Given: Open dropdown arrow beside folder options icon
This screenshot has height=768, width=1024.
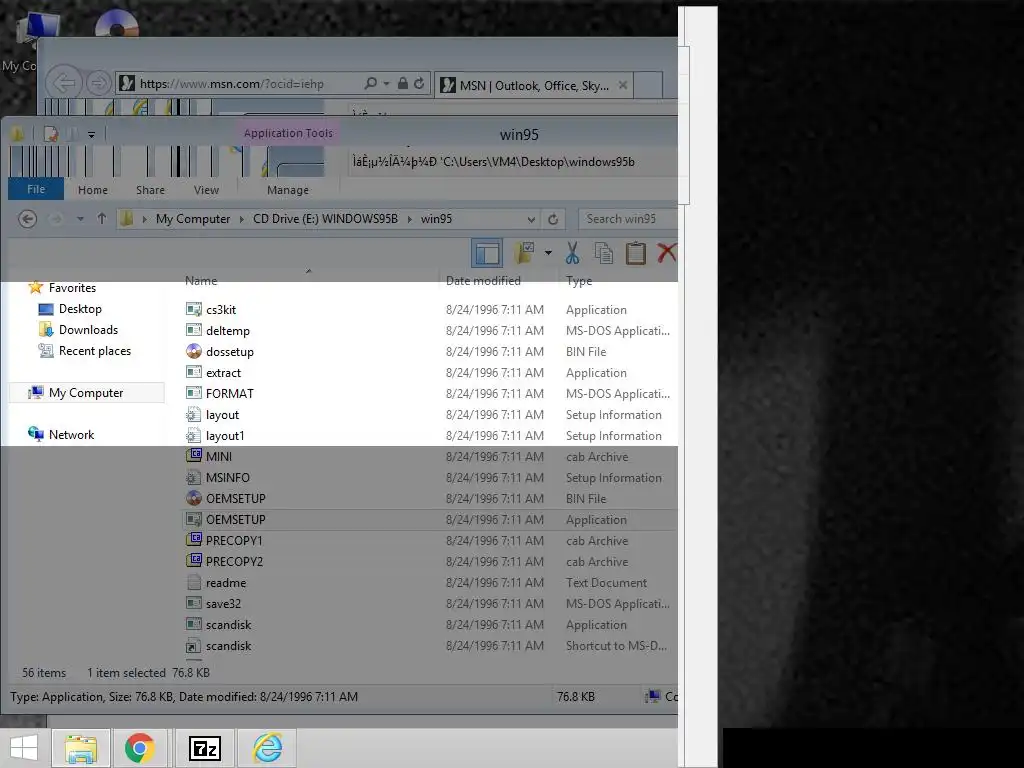Looking at the screenshot, I should click(548, 253).
